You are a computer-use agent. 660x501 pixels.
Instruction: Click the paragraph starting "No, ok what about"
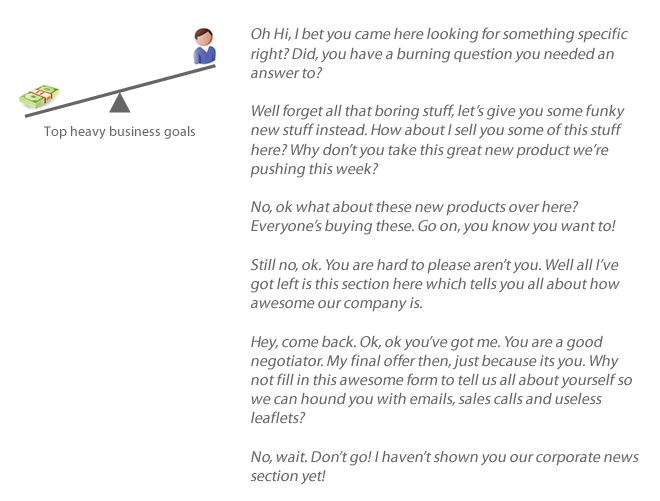[433, 216]
